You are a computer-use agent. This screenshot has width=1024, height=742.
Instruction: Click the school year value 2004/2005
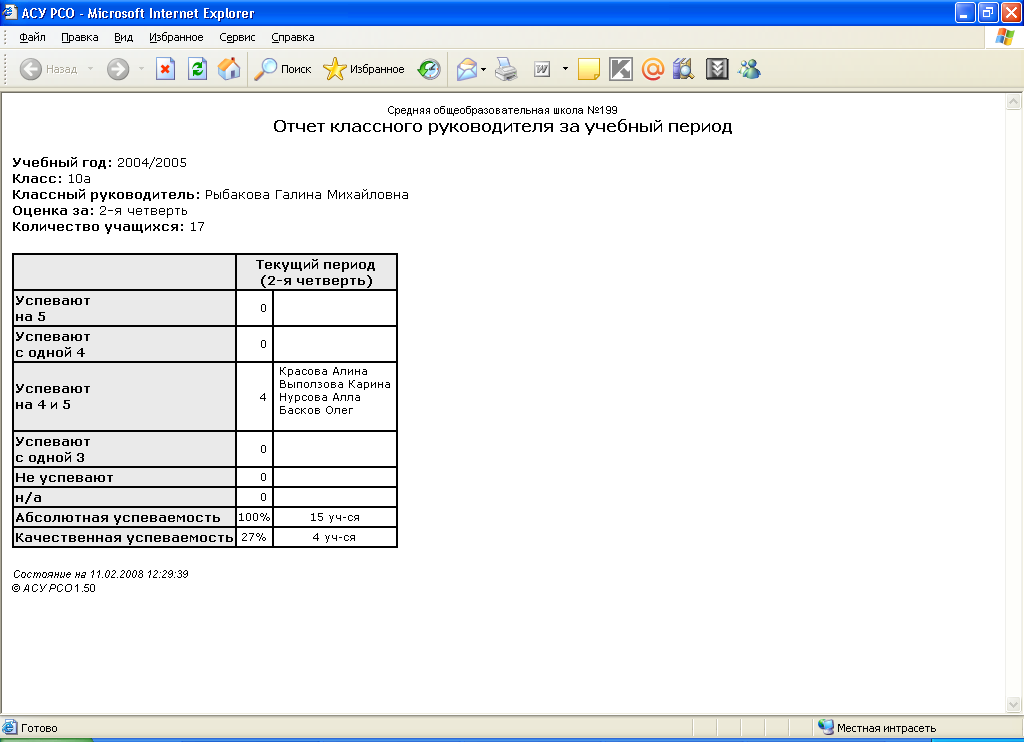coord(152,163)
